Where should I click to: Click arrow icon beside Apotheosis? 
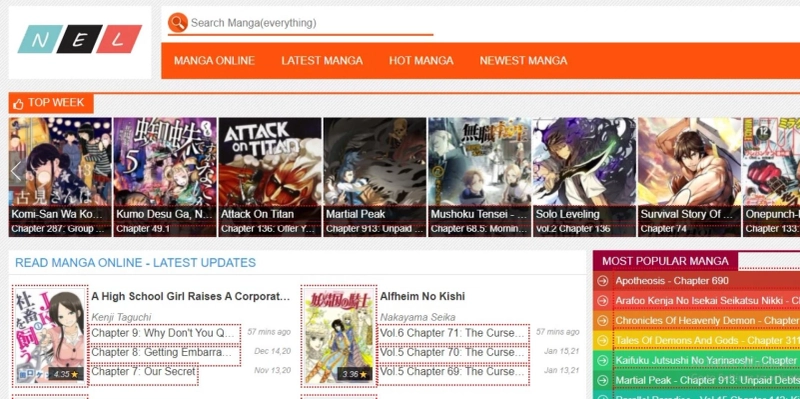coord(603,281)
